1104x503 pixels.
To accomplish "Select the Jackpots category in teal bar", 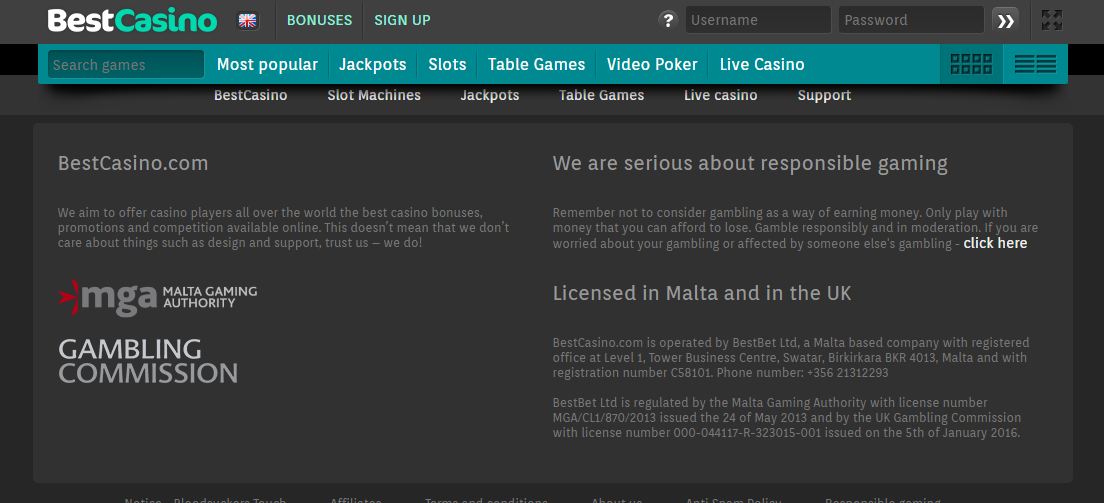I will click(x=372, y=65).
